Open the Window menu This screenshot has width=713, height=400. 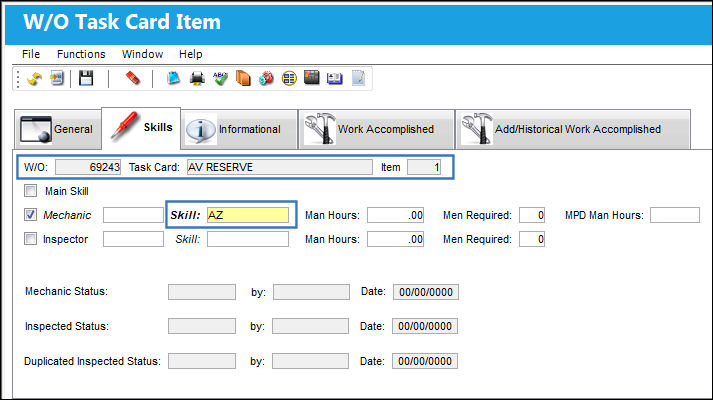coord(142,54)
